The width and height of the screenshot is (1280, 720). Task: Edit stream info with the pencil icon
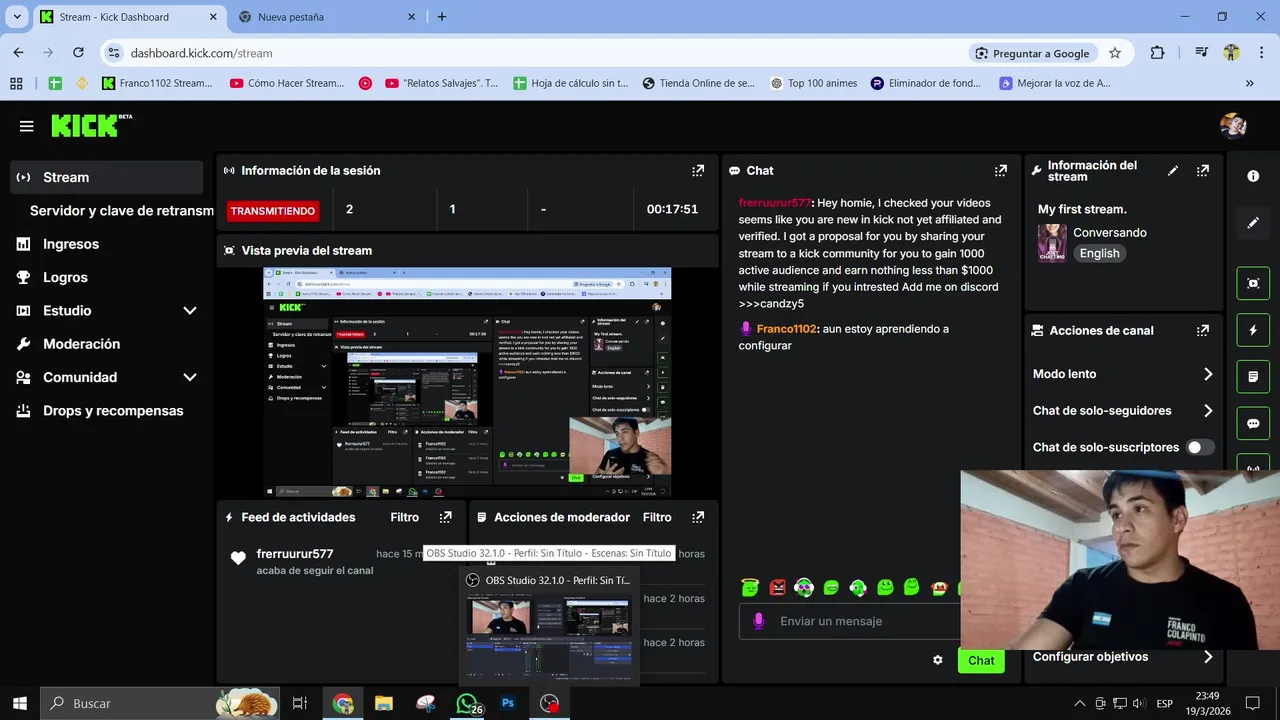coord(1173,171)
